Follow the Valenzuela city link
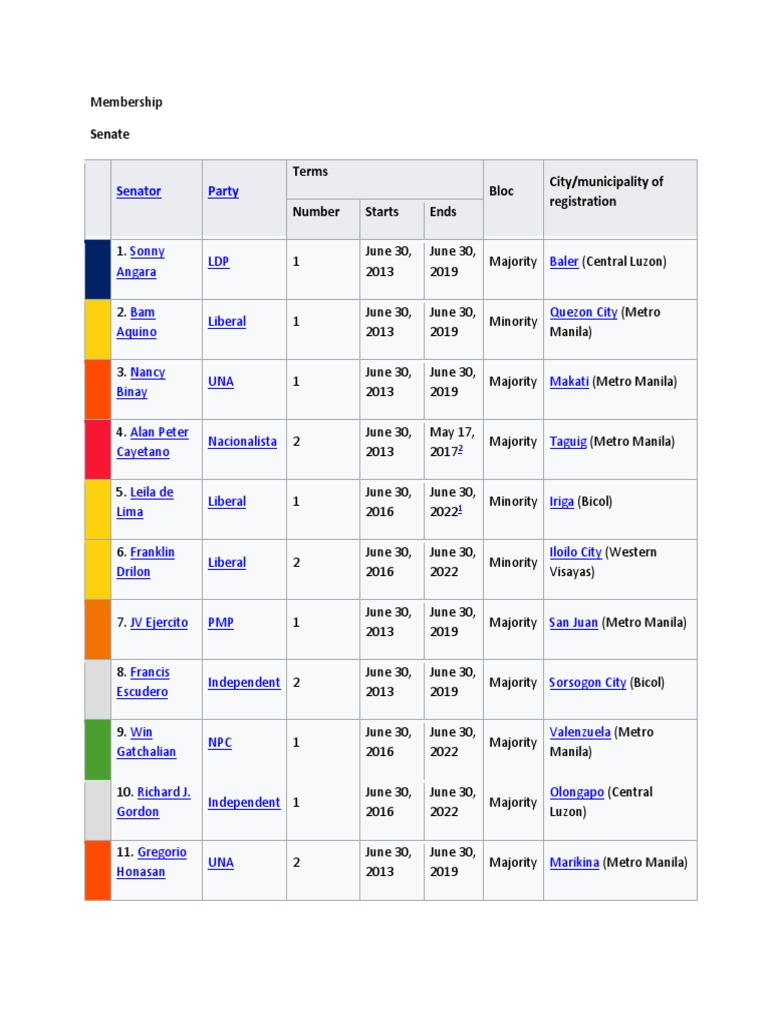The image size is (768, 1024). [580, 733]
